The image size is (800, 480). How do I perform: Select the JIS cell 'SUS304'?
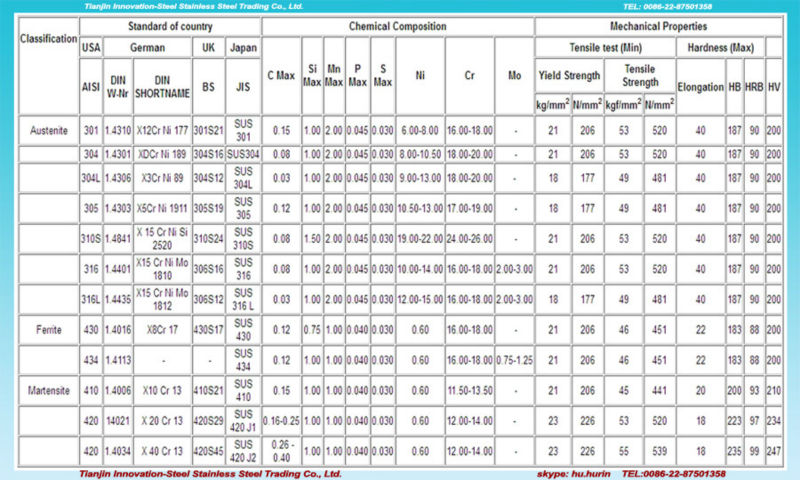tap(243, 154)
